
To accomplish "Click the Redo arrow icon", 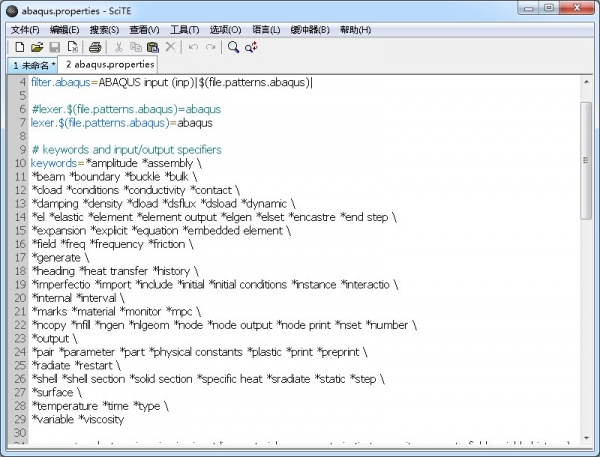I will [x=210, y=47].
